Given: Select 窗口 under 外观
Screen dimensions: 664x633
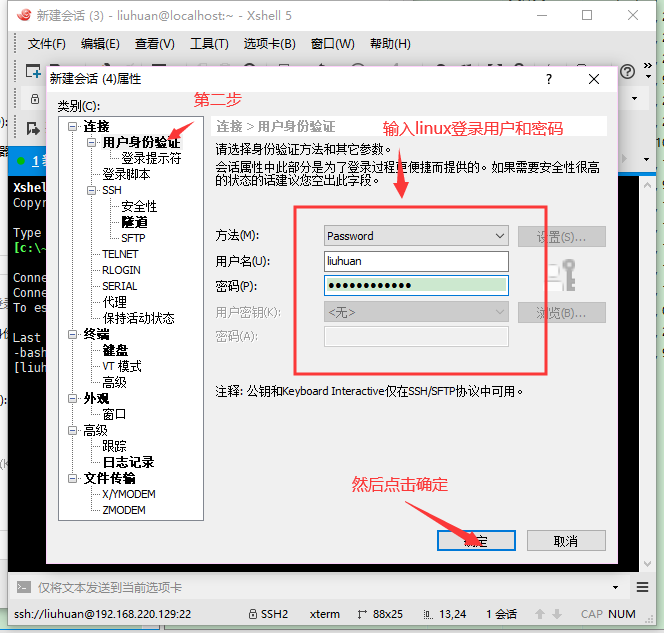Looking at the screenshot, I should click(x=114, y=414).
